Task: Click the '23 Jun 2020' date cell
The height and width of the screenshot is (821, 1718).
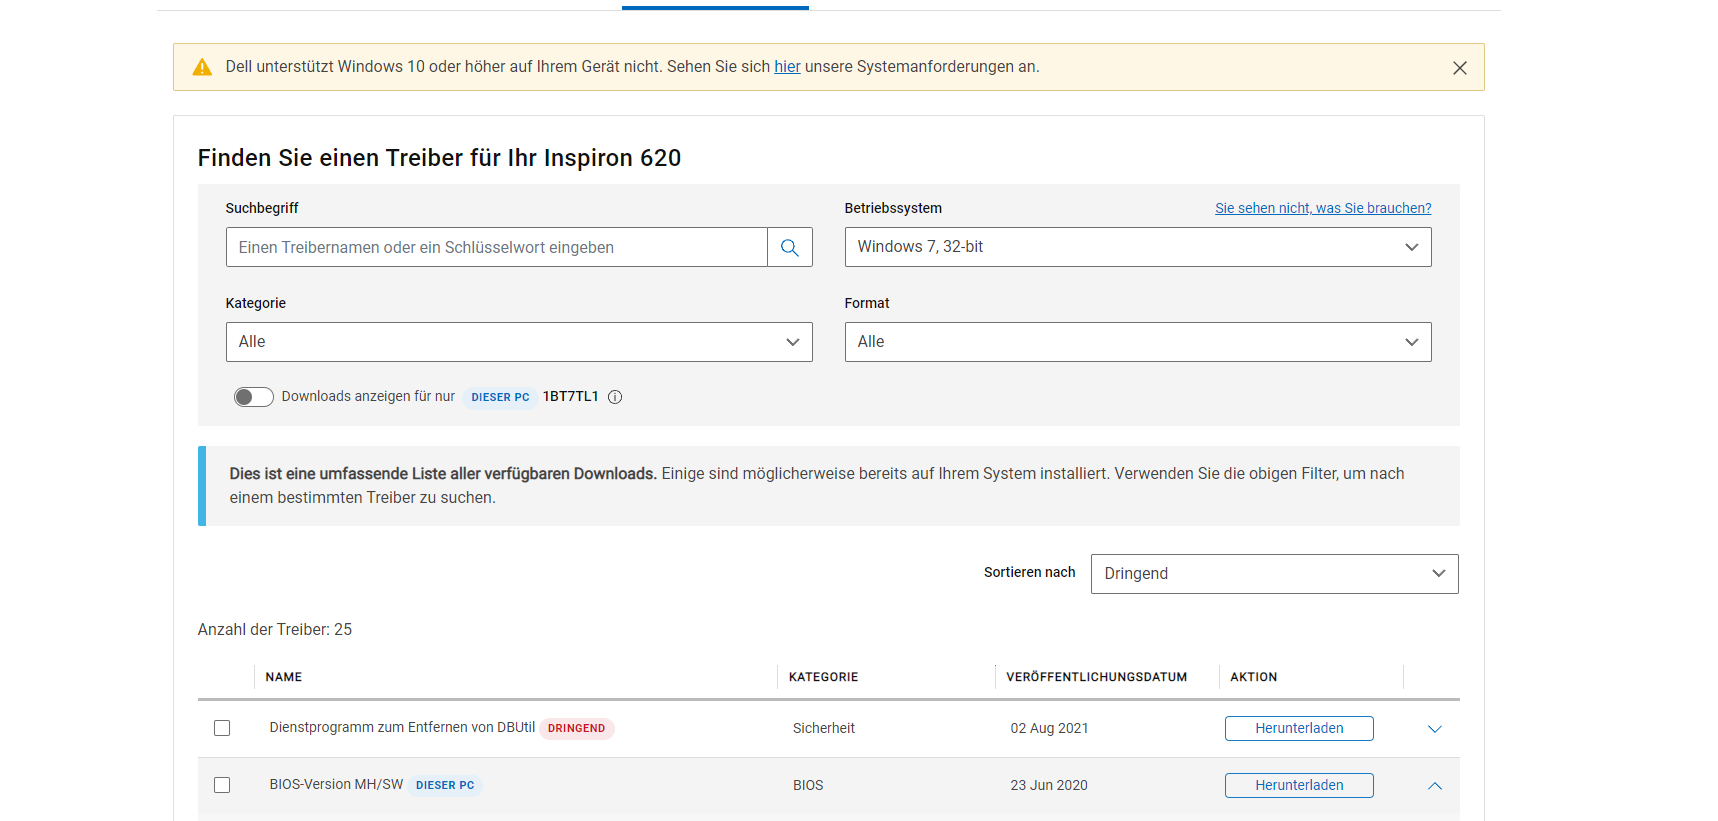Action: (1049, 785)
